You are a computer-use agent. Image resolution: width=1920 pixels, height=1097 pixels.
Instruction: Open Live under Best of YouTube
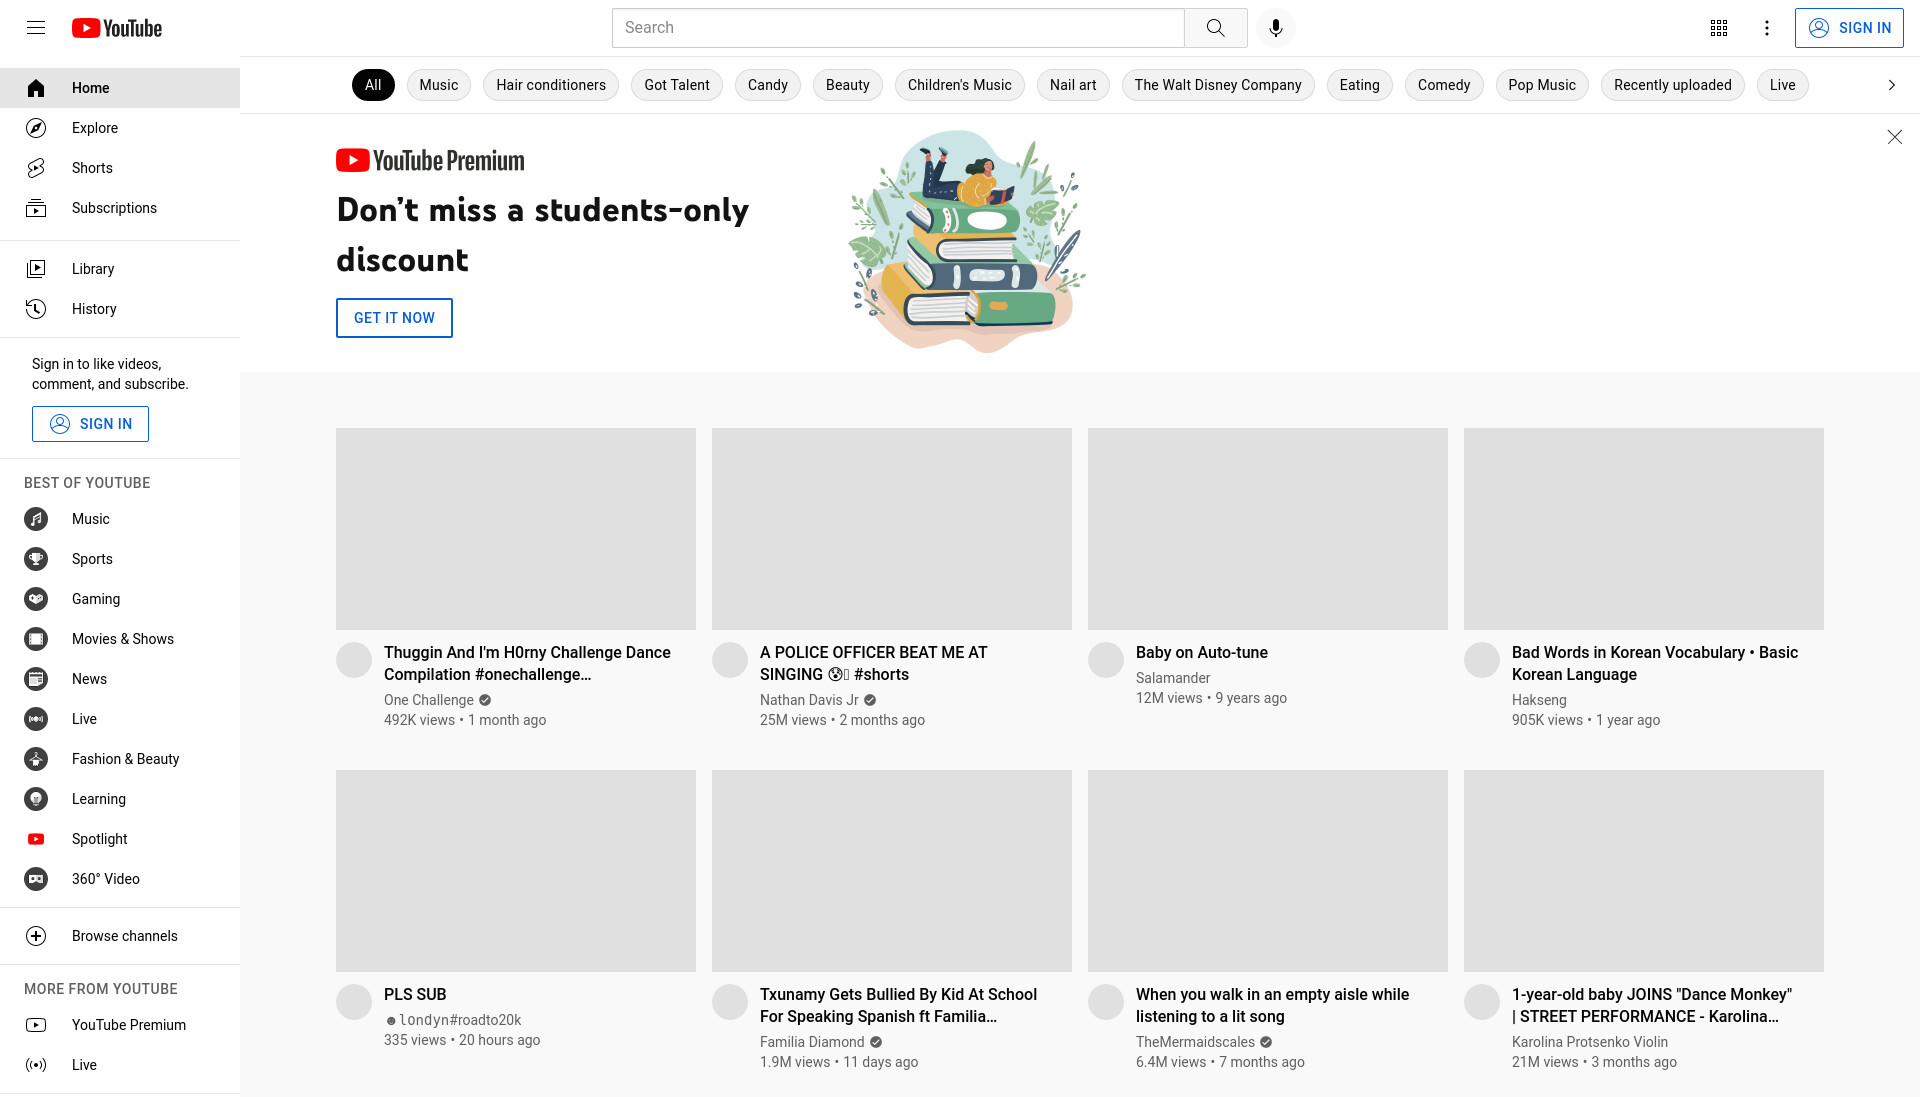[x=120, y=719]
